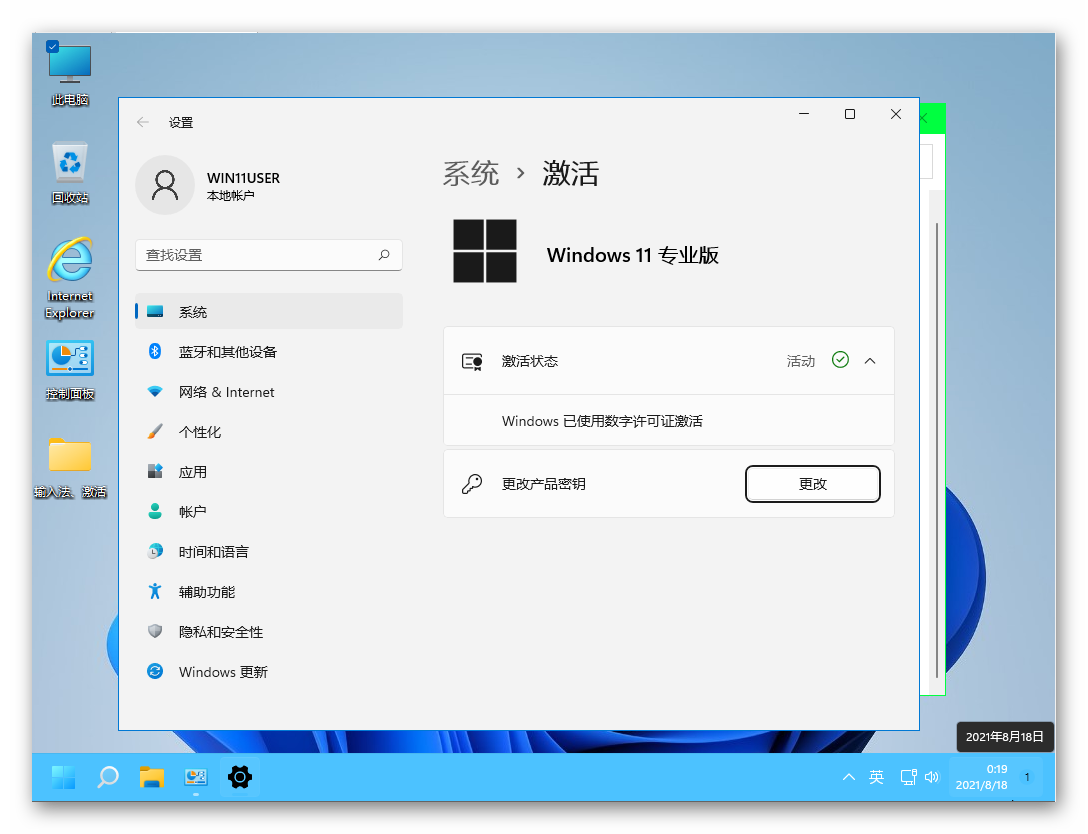Open the 回收站 recycle bin icon
This screenshot has height=834, width=1088.
click(x=69, y=173)
